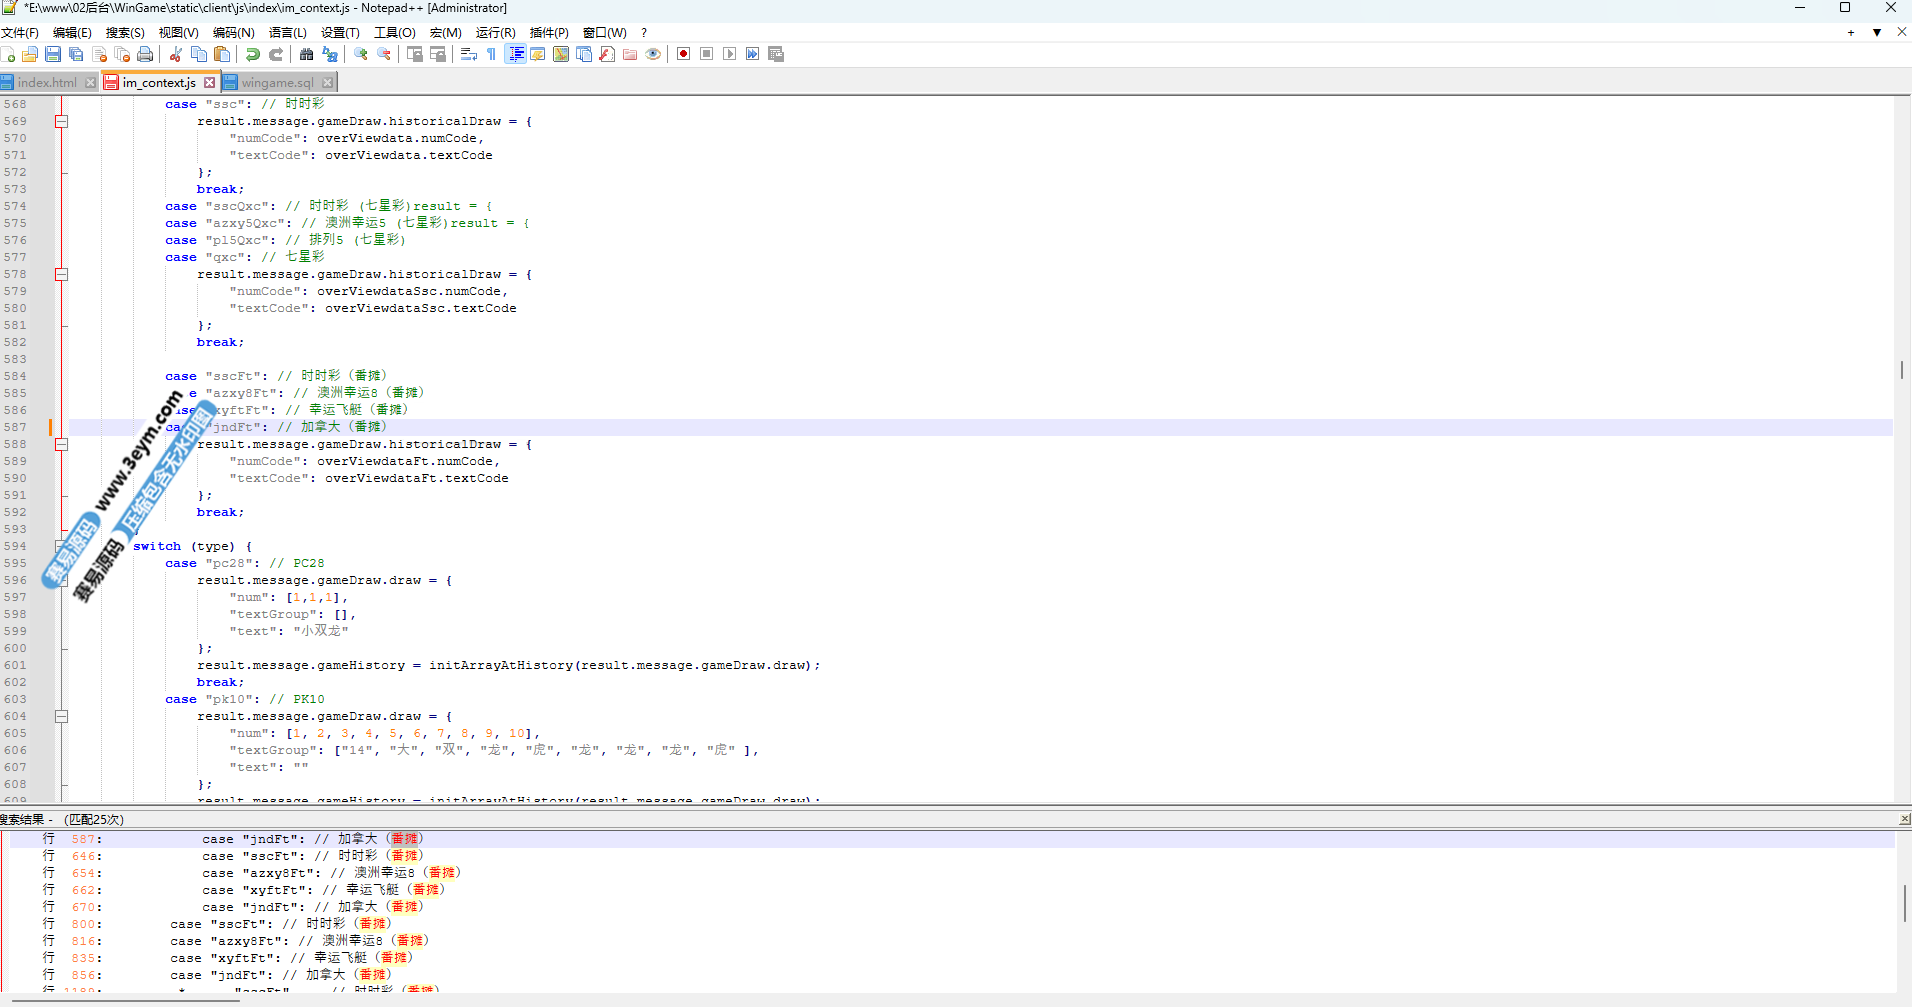Image resolution: width=1912 pixels, height=1007 pixels.
Task: Click the Save file toolbar icon
Action: coord(53,54)
